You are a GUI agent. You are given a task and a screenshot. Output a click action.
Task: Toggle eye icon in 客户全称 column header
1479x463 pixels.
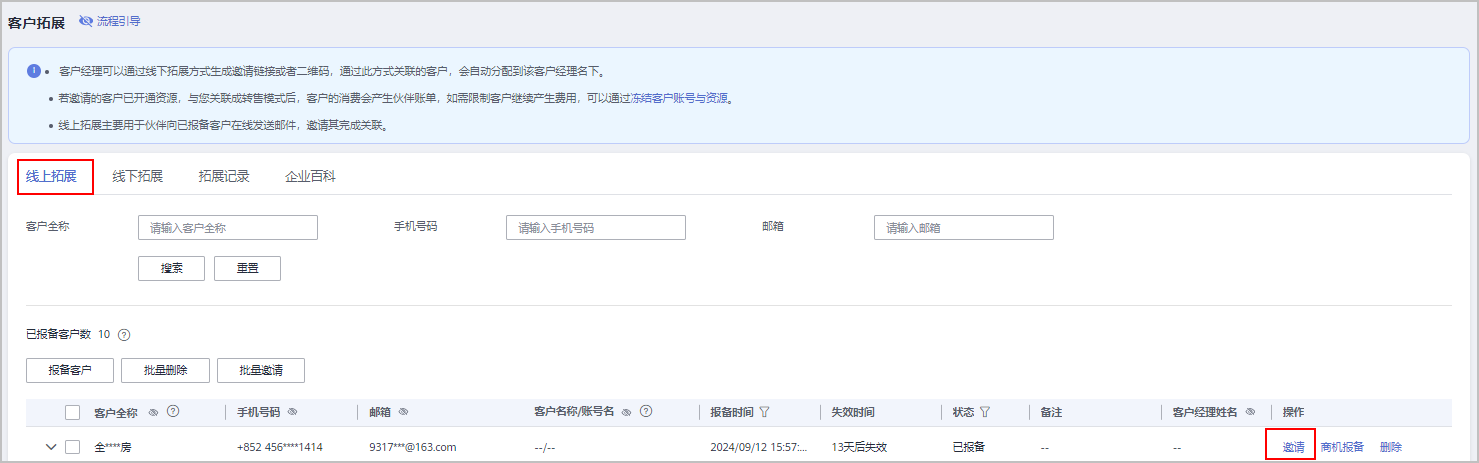(x=154, y=412)
